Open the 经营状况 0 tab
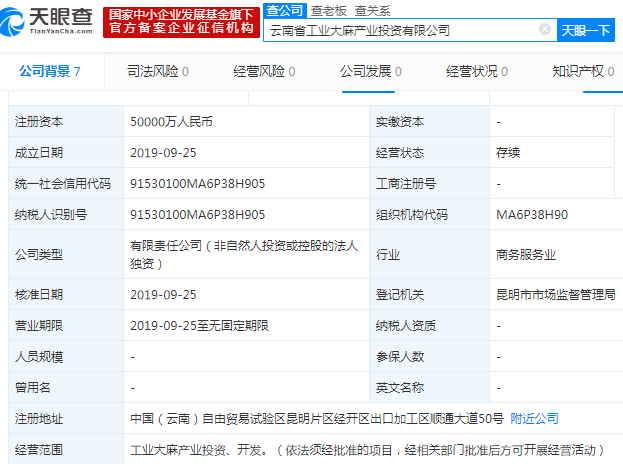The height and width of the screenshot is (464, 623). (477, 72)
